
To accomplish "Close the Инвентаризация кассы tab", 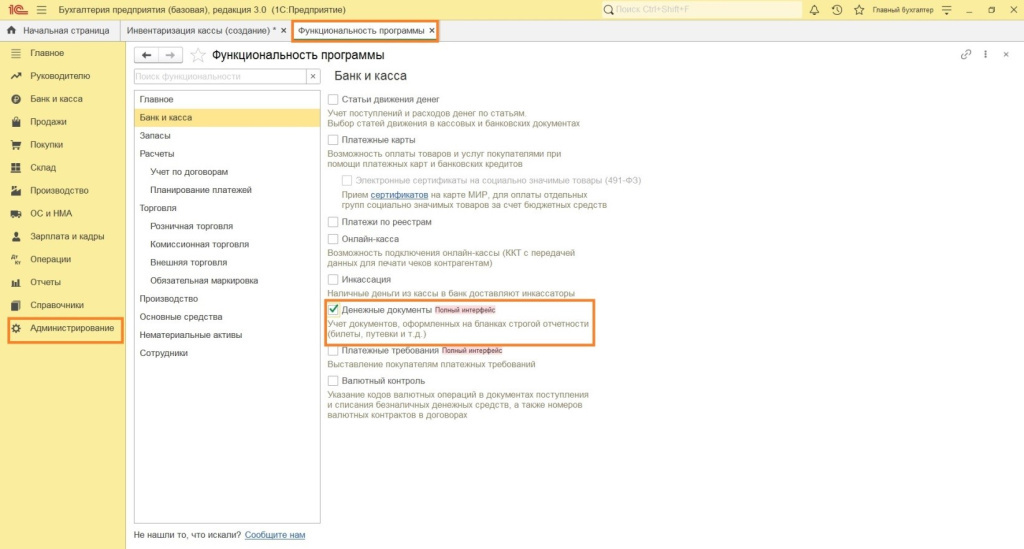I will 283,31.
